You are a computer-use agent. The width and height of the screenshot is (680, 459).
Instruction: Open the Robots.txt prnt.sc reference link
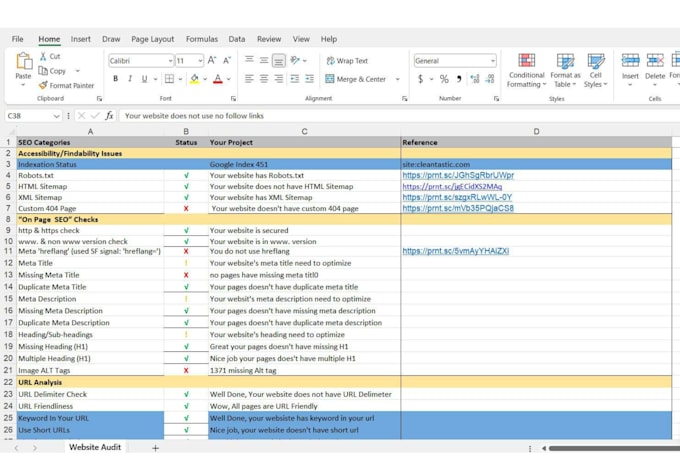[458, 175]
